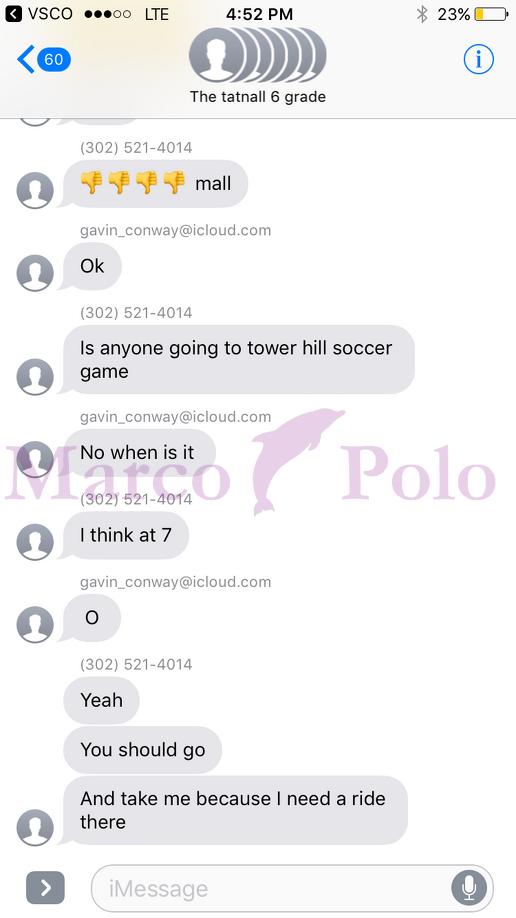Return to VSCO app via back arrow
Image resolution: width=516 pixels, height=918 pixels.
[13, 13]
